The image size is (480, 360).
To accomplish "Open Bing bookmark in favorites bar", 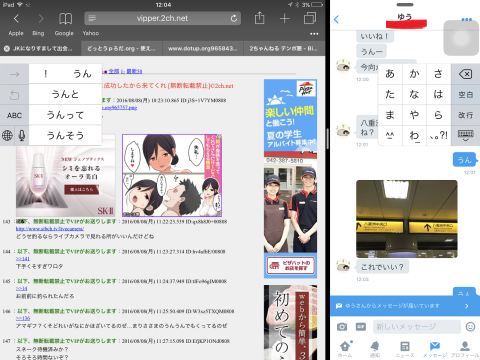I will coord(38,33).
